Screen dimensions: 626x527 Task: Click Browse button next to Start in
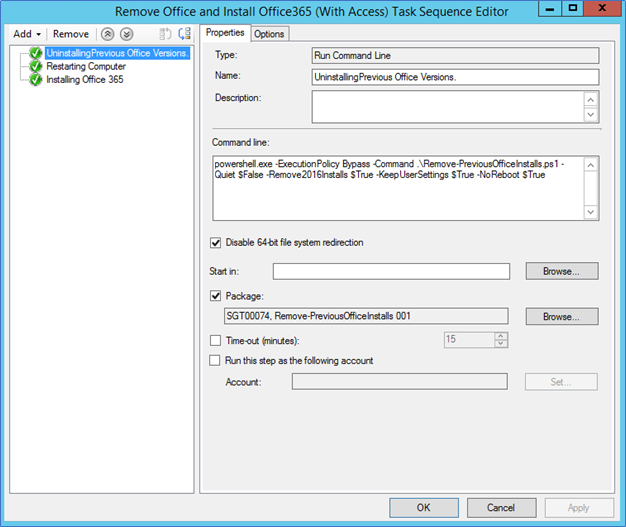(562, 271)
